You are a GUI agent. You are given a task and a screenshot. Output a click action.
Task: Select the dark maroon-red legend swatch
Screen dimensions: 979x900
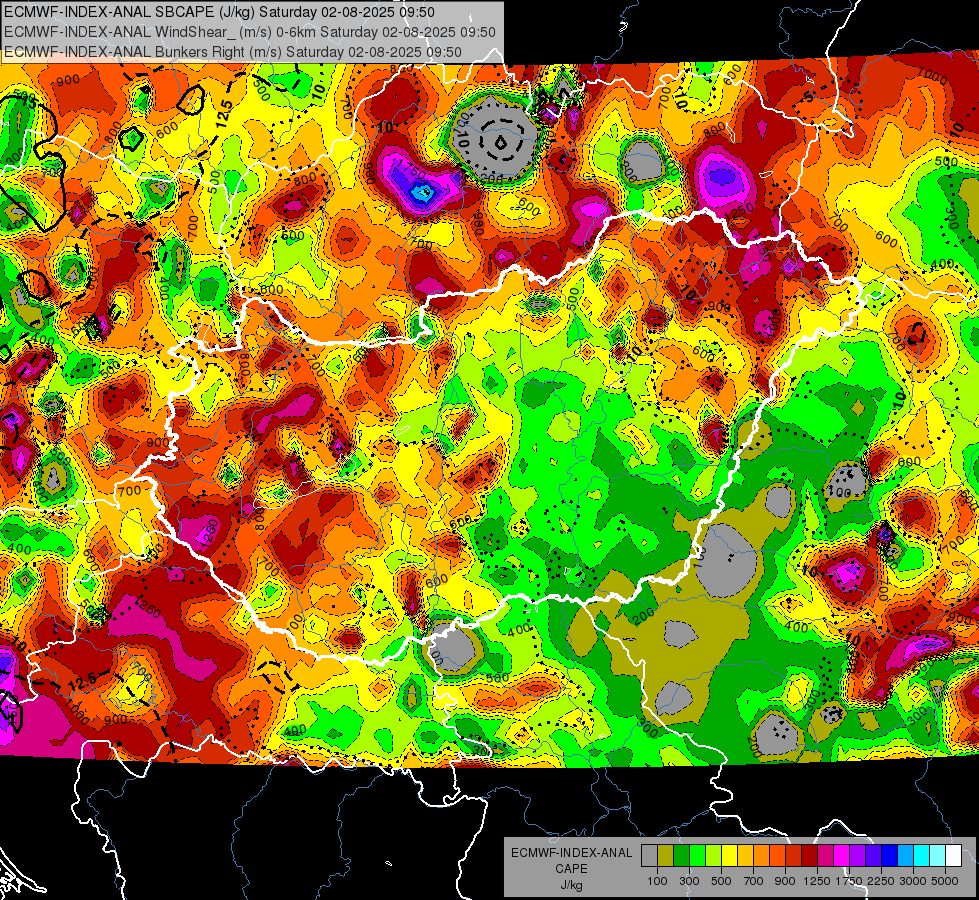pos(810,856)
